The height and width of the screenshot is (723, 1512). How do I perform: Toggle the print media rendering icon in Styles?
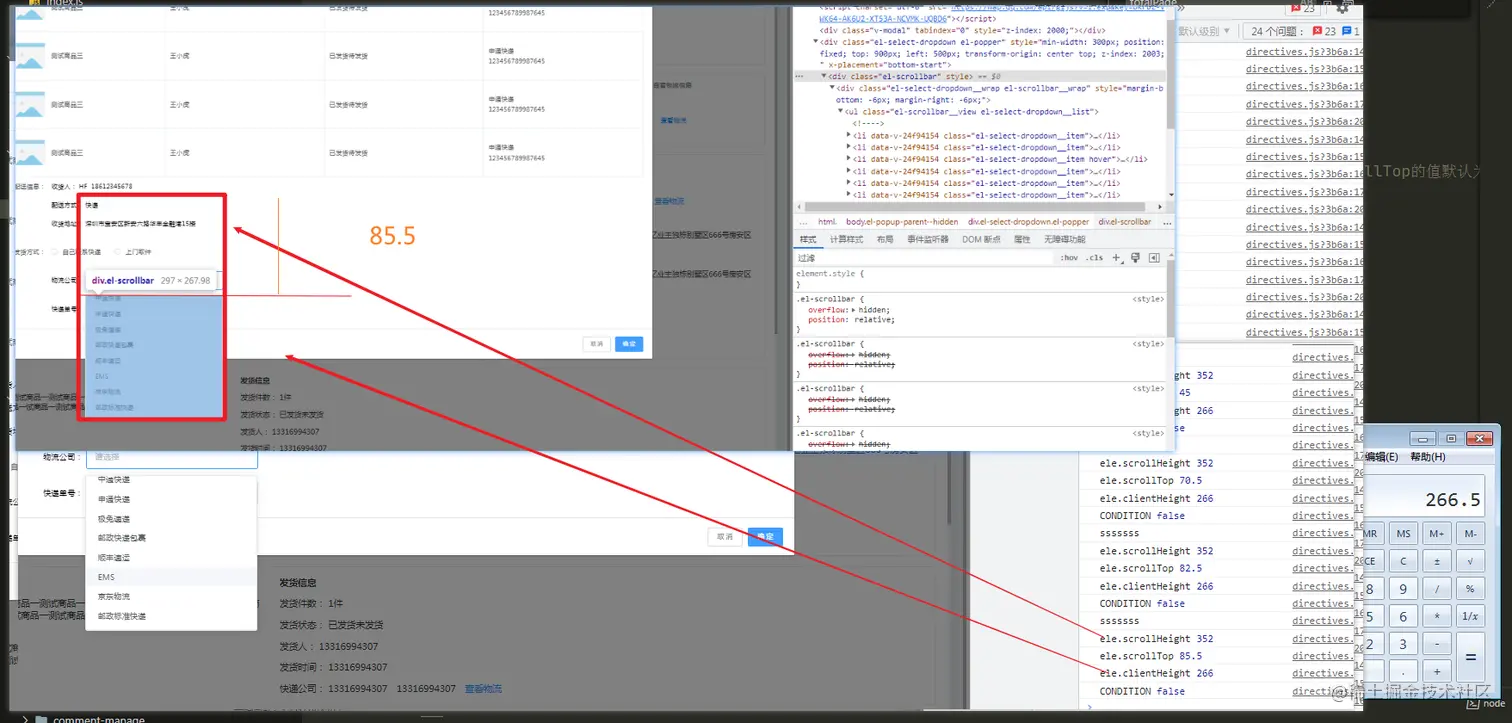click(x=1136, y=258)
